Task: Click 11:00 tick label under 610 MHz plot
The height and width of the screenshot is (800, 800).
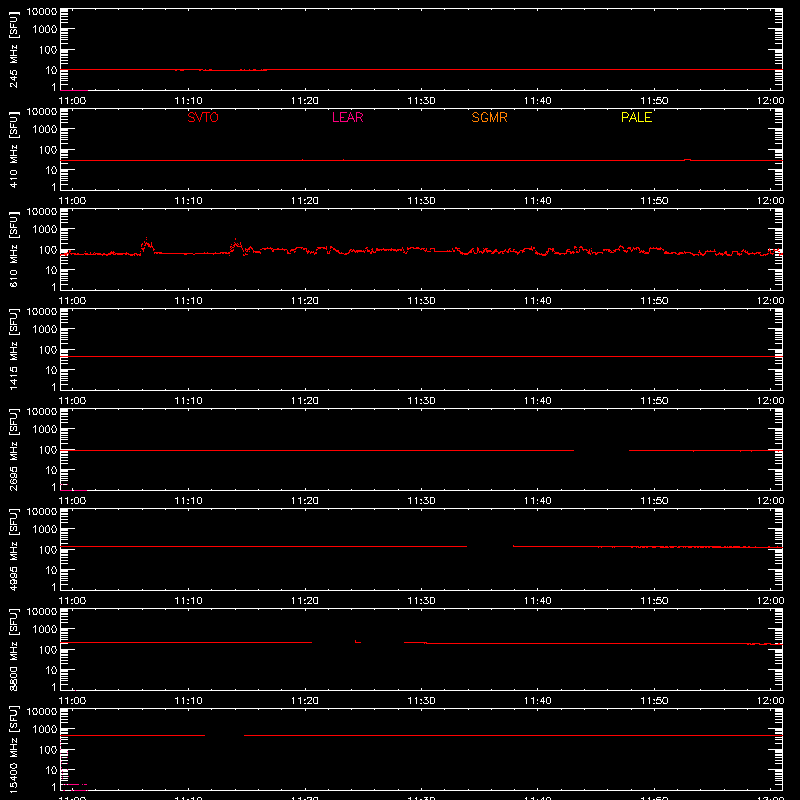Action: (72, 301)
